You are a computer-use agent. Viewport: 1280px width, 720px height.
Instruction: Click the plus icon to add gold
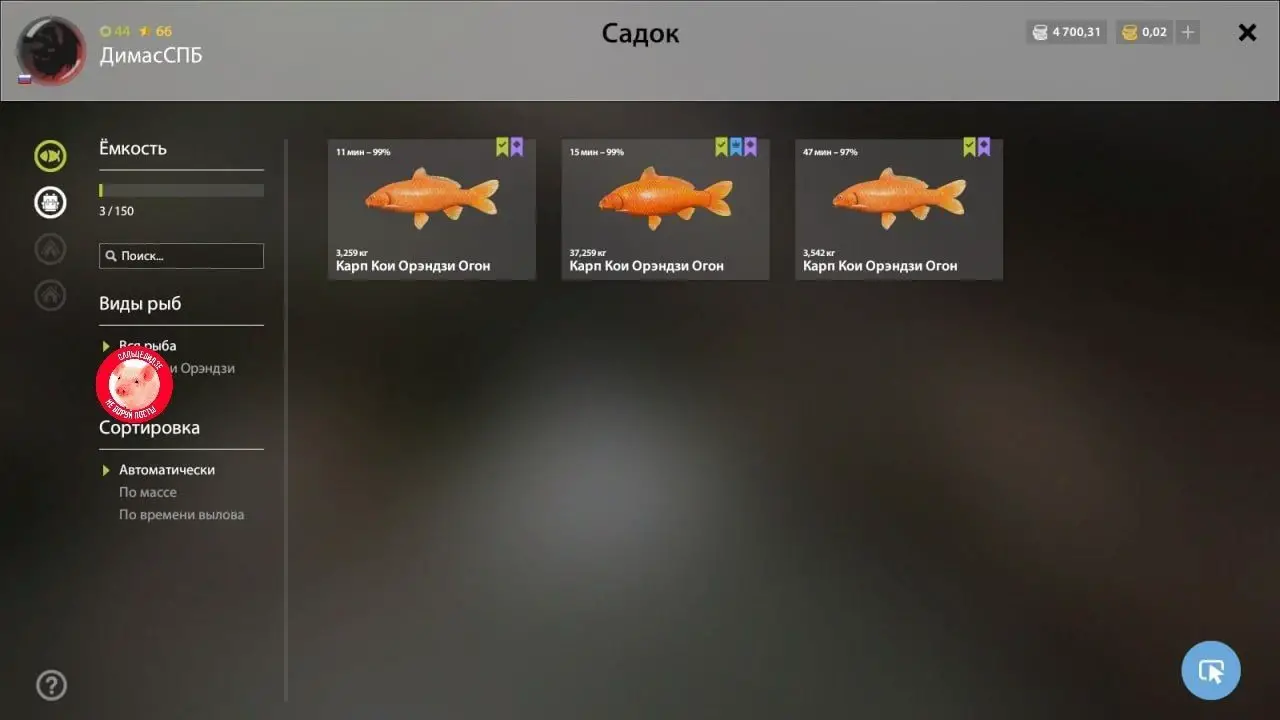coord(1187,32)
